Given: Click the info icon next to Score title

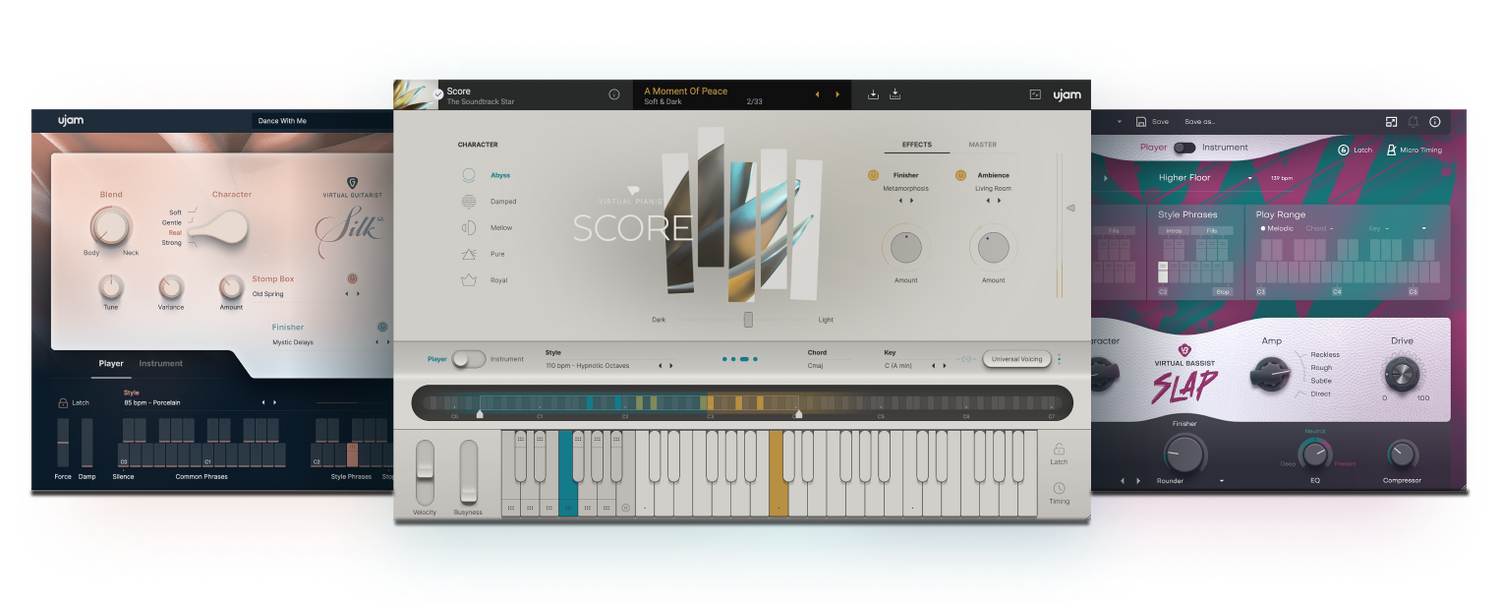Looking at the screenshot, I should pos(614,95).
